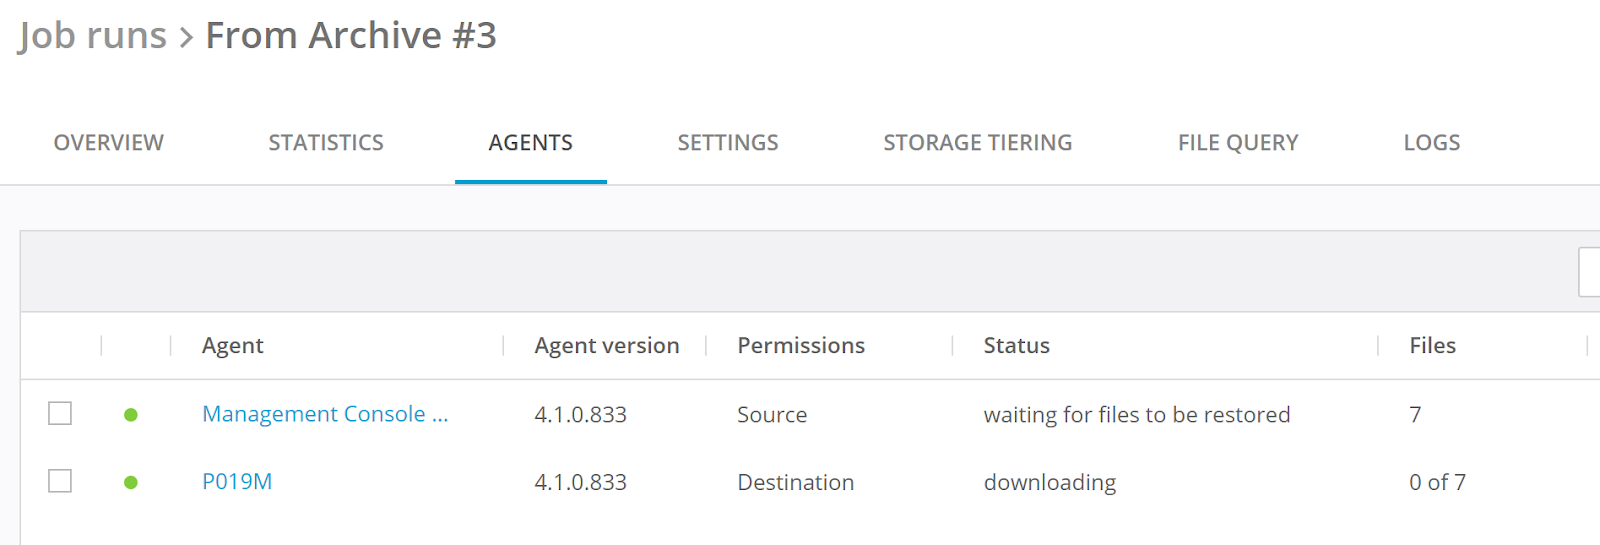Select the P019M row checkbox
1600x545 pixels.
point(60,481)
